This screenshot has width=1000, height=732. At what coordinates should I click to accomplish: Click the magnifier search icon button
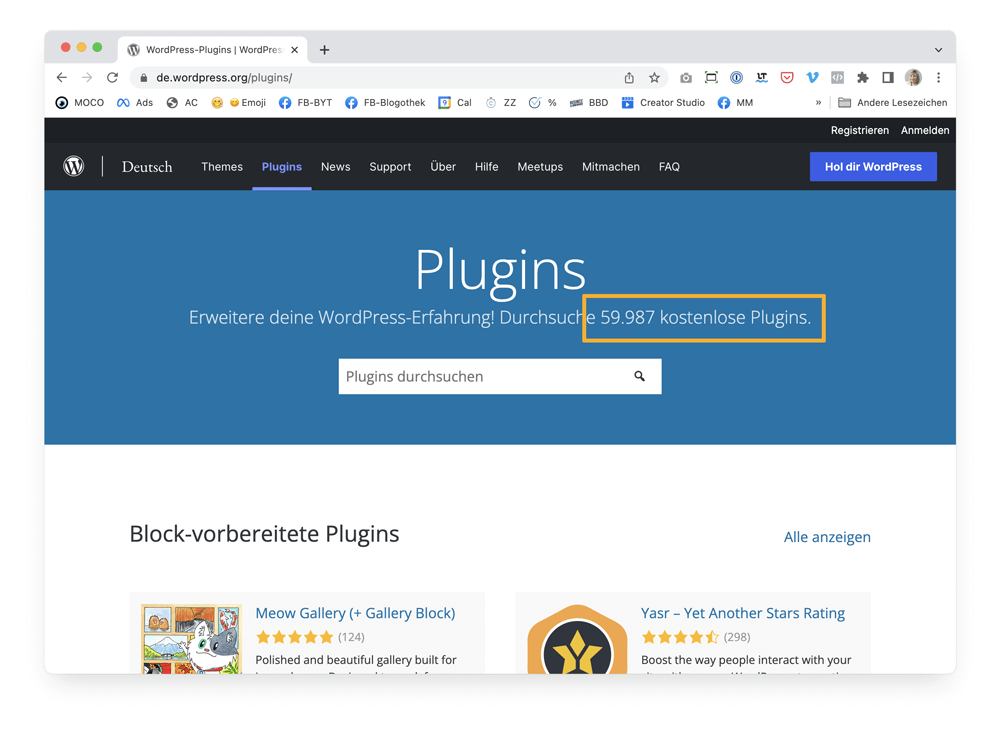click(639, 376)
